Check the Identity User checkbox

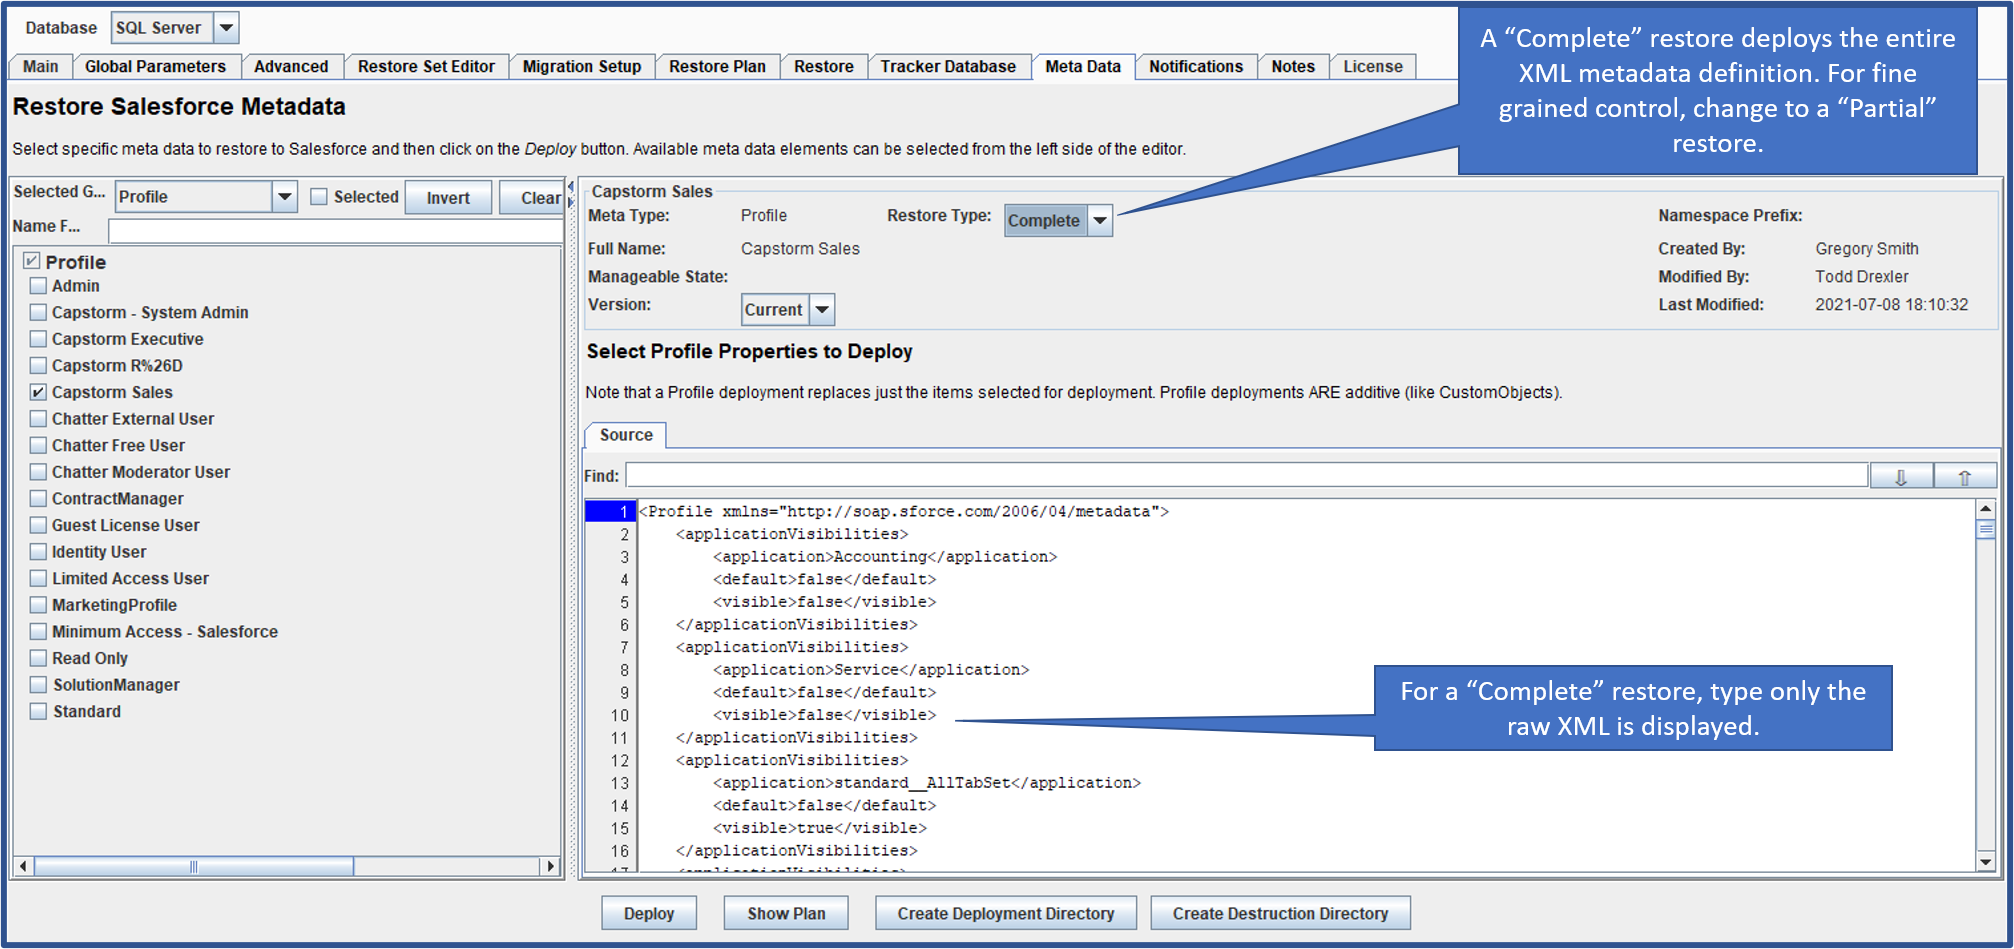38,552
